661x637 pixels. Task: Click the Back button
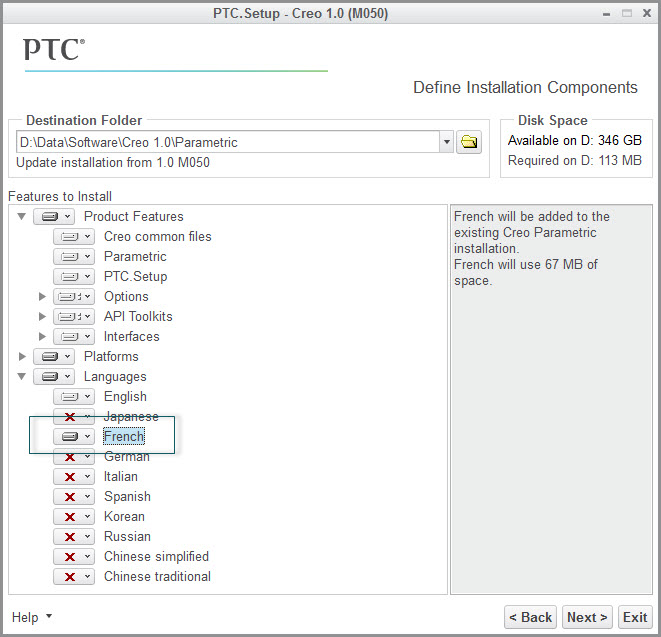click(x=530, y=617)
